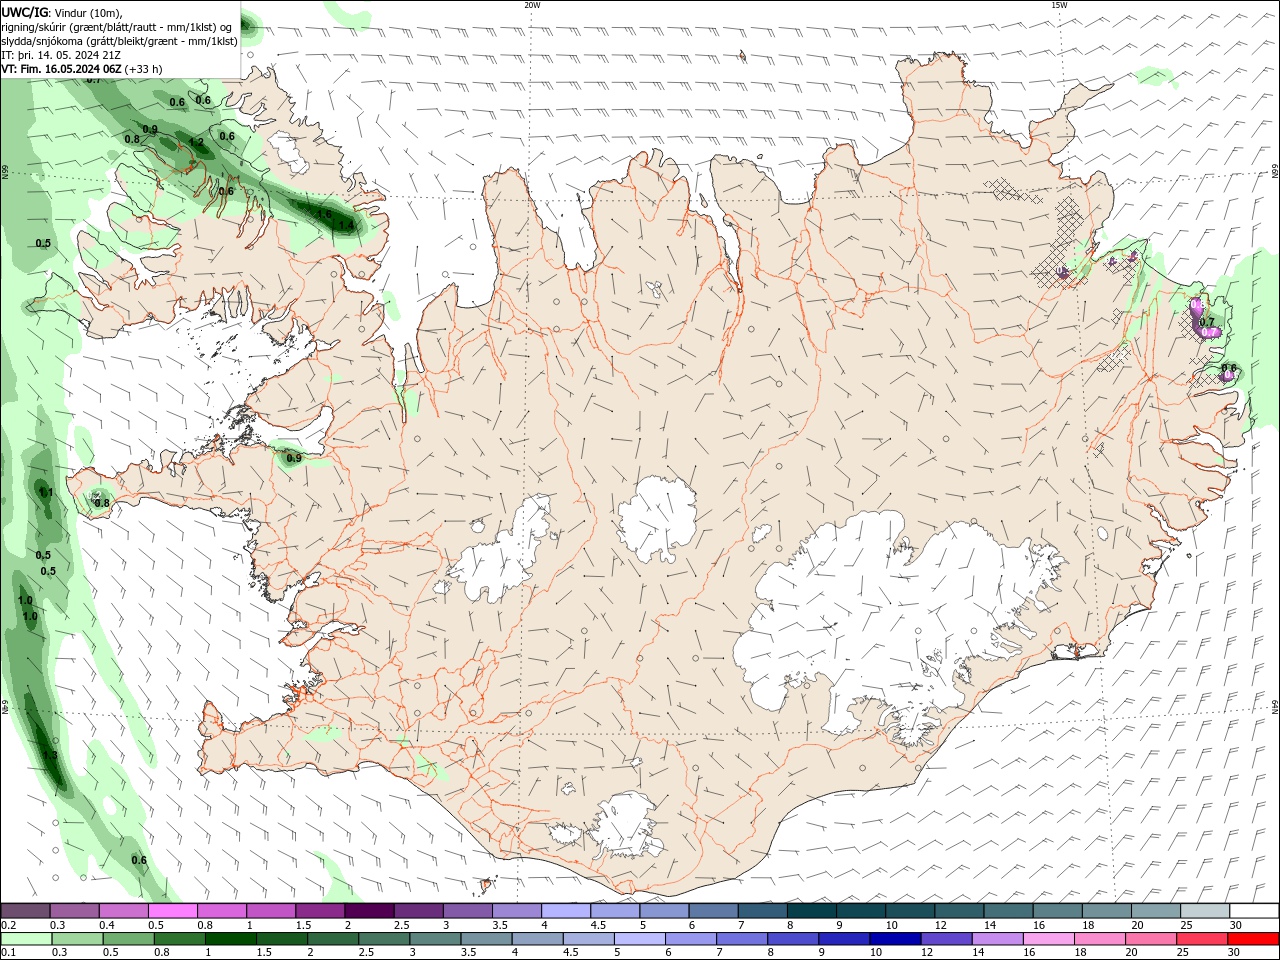This screenshot has height=960, width=1280.
Task: Click the palest green rain swatch beside 0.1
Action: [26, 938]
